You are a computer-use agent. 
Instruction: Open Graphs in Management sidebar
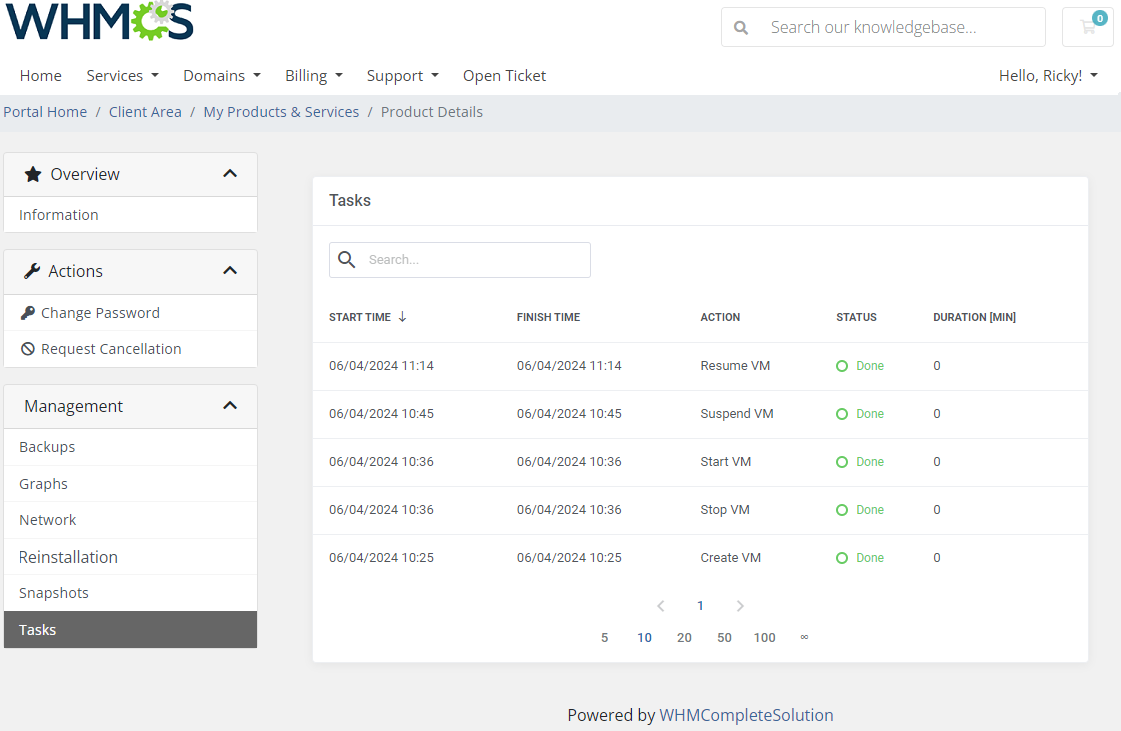point(130,484)
